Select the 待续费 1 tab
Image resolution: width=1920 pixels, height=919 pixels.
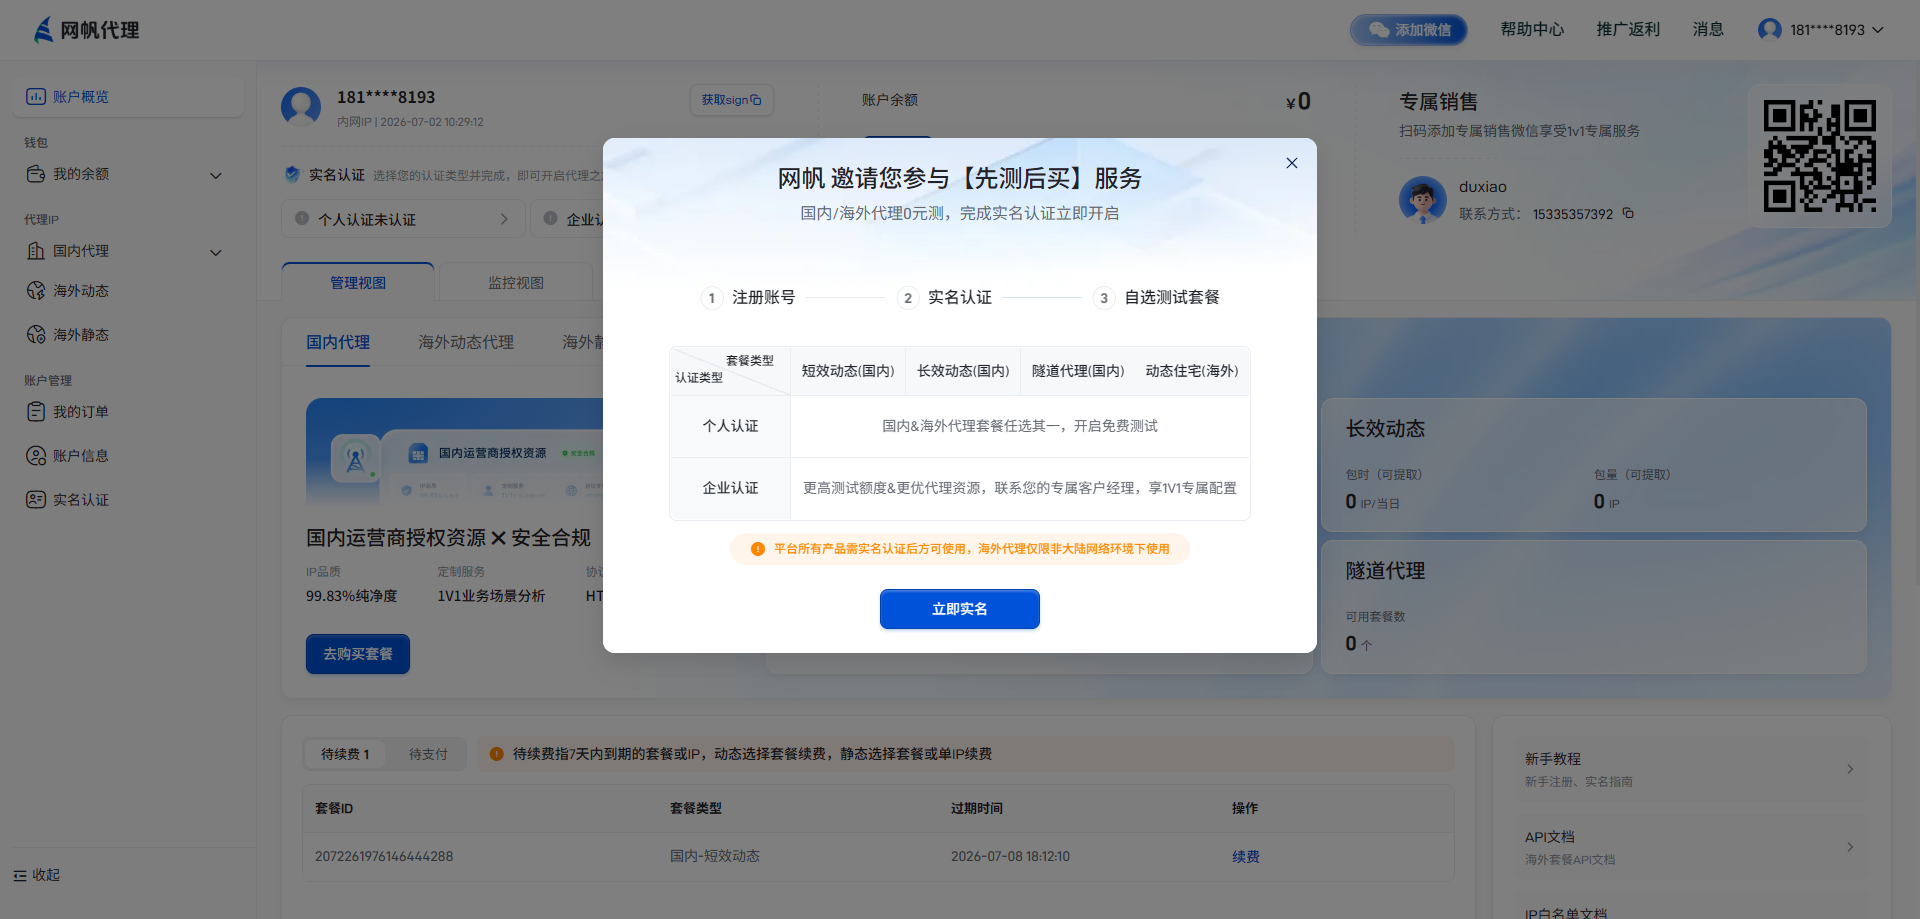click(x=345, y=754)
